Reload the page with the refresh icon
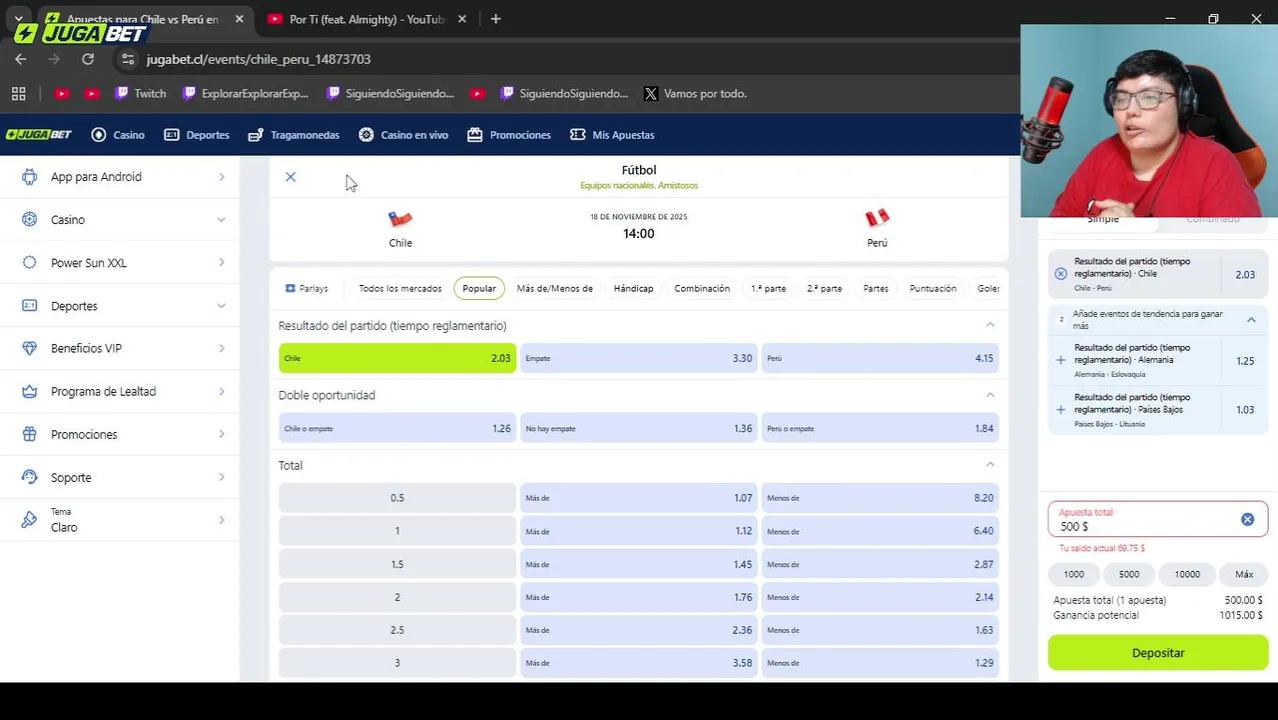This screenshot has width=1278, height=720. click(x=88, y=59)
